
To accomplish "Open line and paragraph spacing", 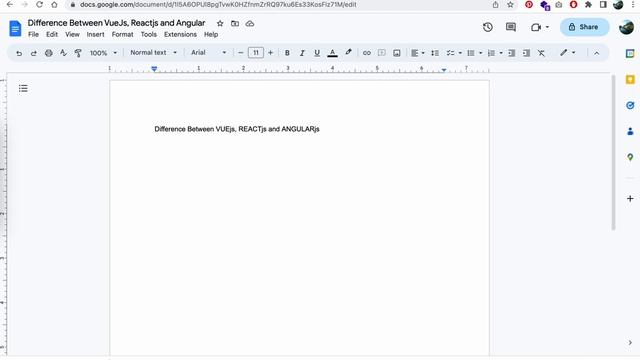I will tap(435, 53).
